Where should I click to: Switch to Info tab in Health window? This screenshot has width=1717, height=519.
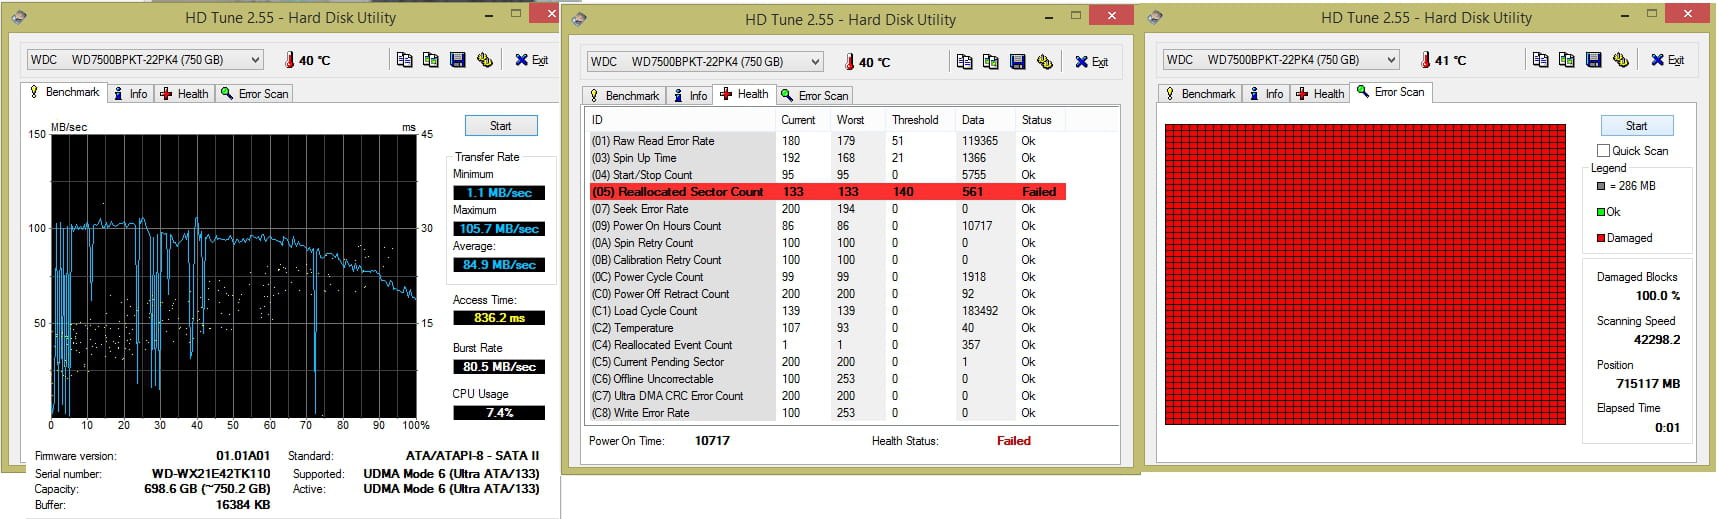[691, 96]
